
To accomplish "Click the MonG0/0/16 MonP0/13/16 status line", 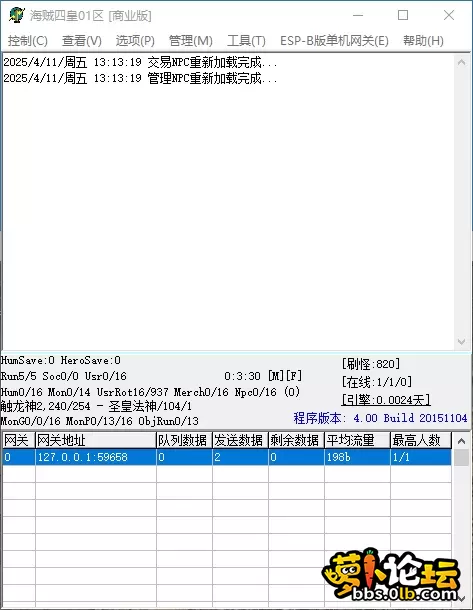I will coord(100,421).
